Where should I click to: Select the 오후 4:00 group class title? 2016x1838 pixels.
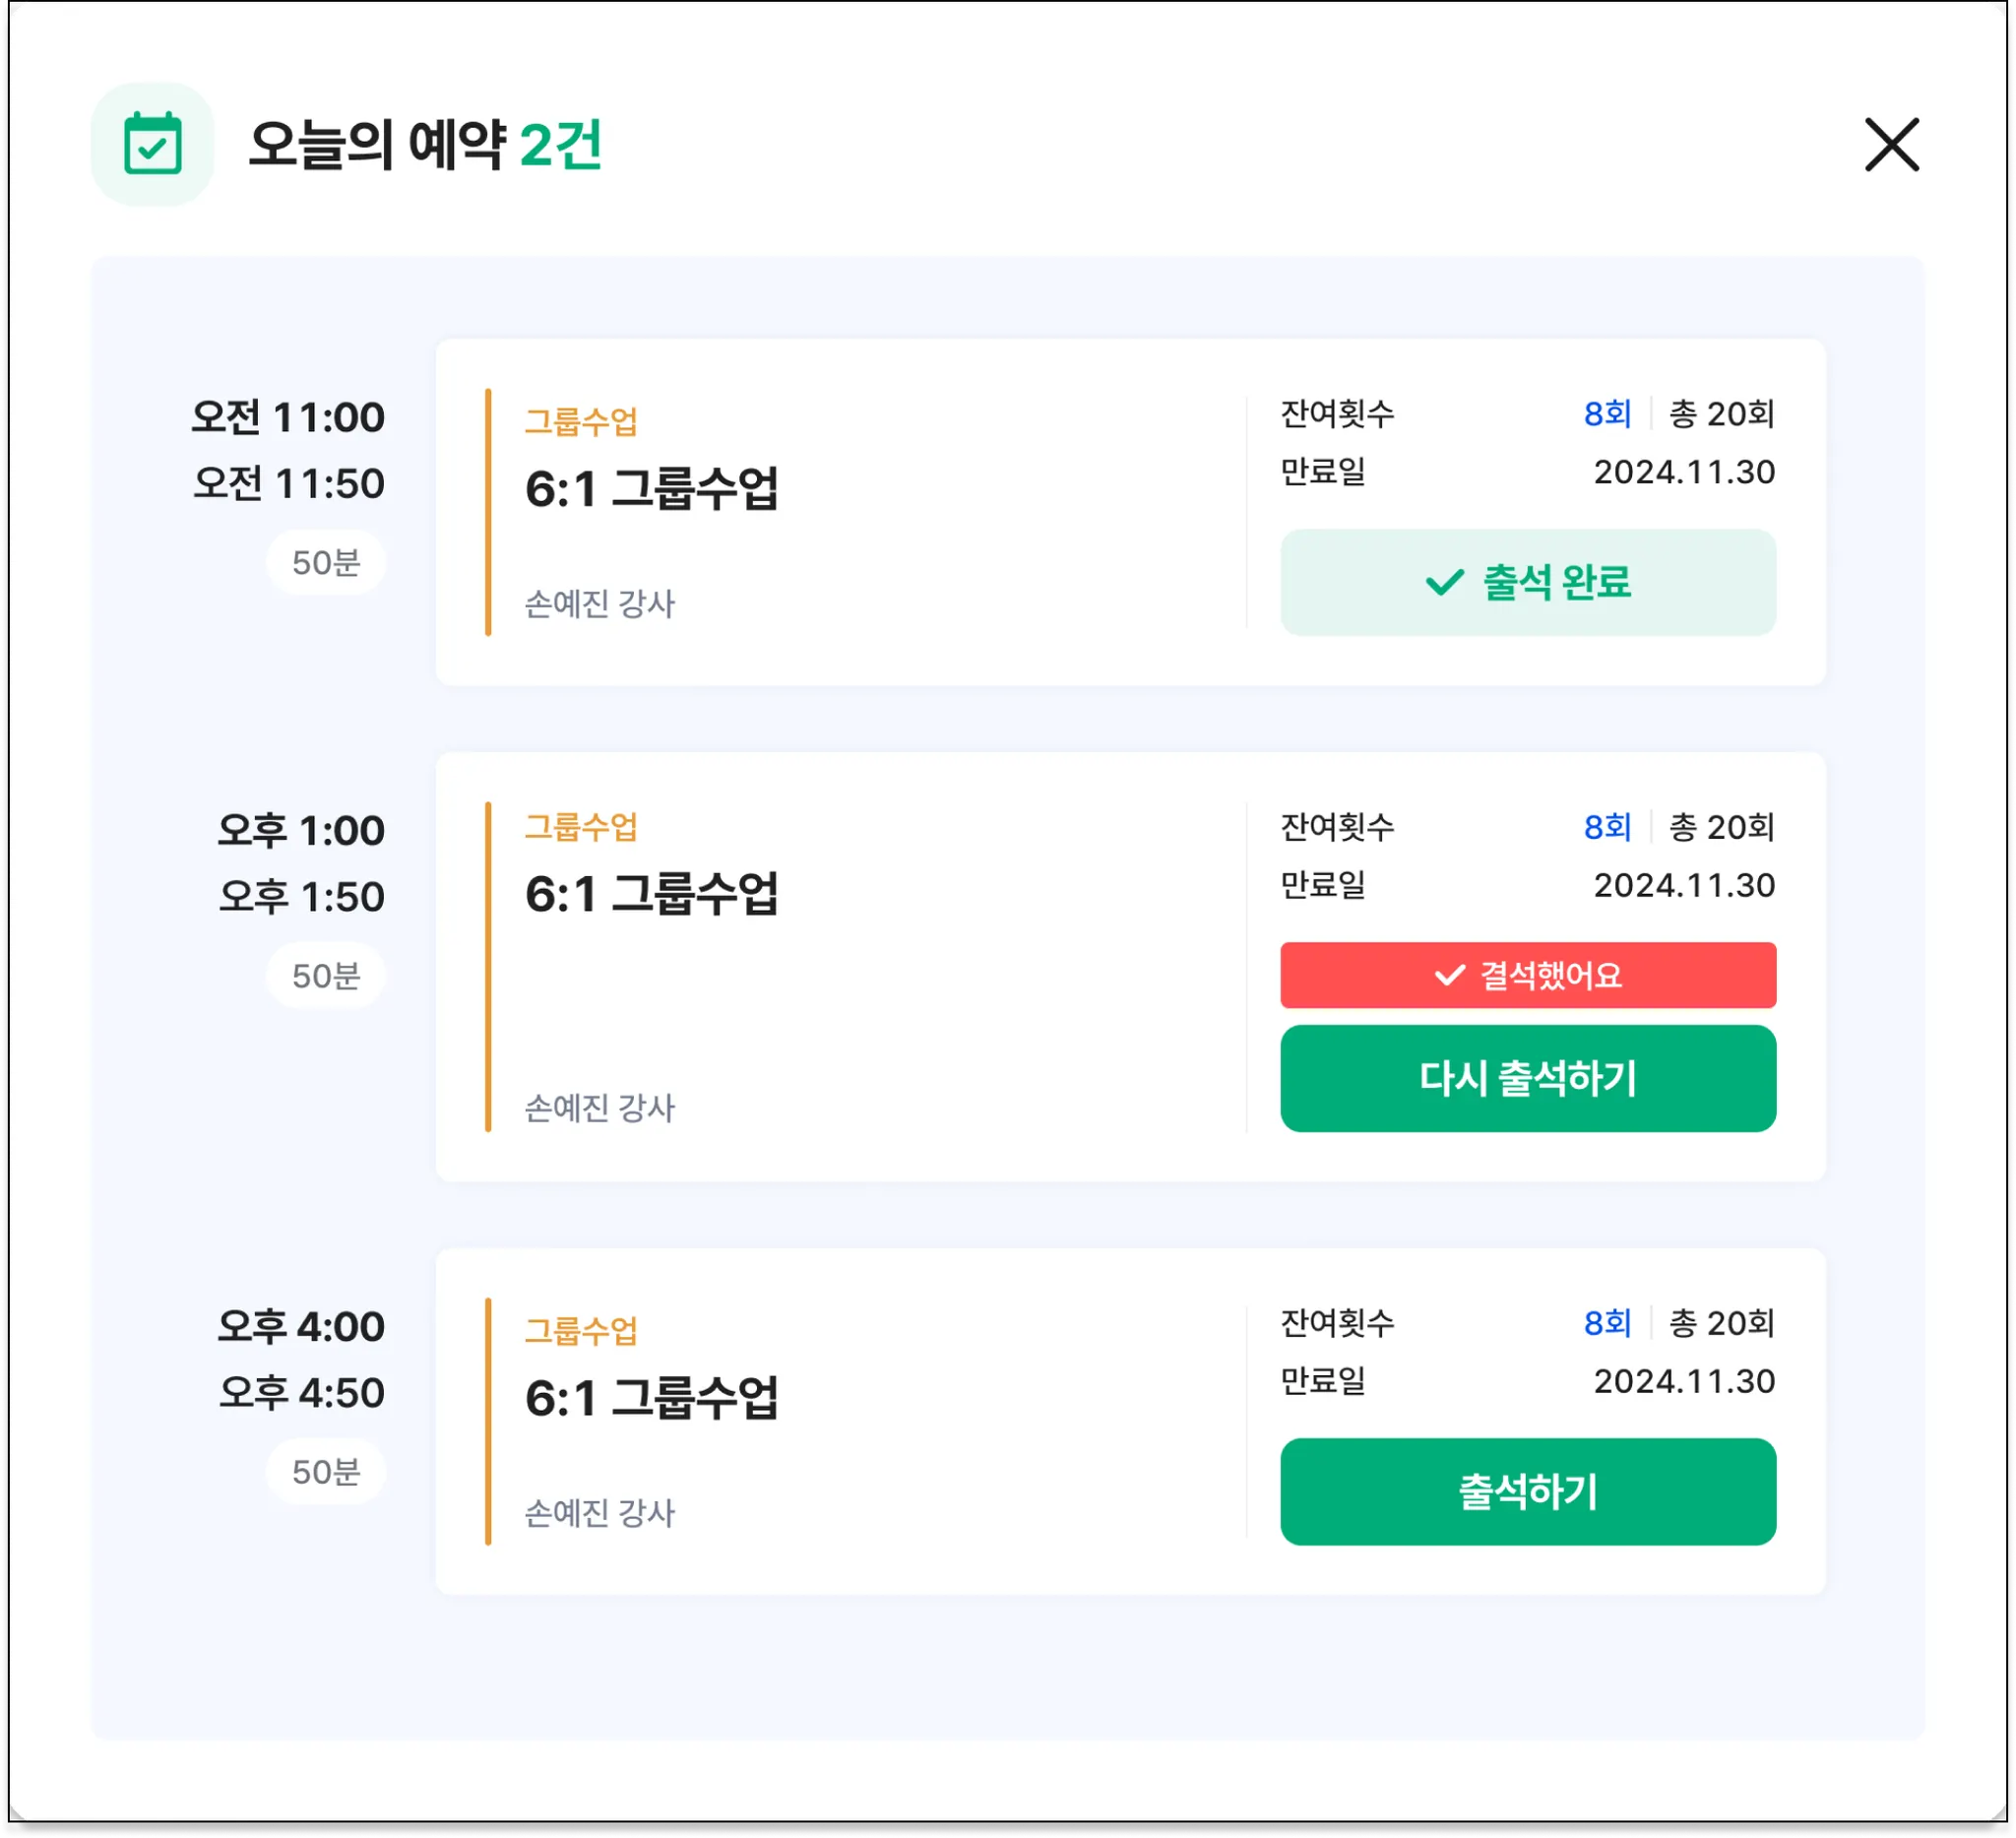coord(651,1398)
